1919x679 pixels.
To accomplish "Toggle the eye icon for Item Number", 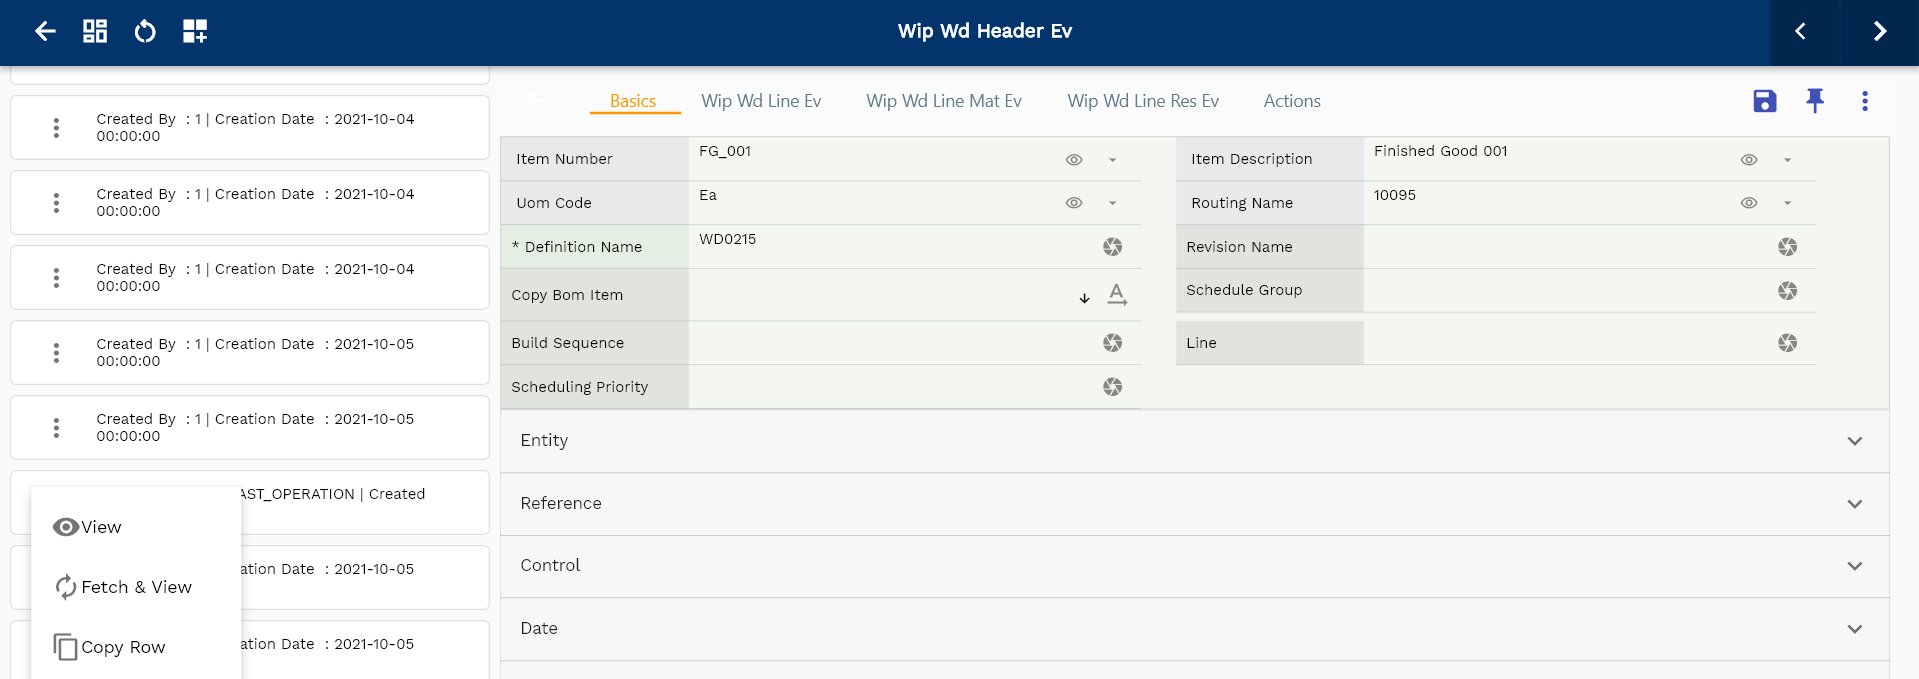I will click(1074, 160).
